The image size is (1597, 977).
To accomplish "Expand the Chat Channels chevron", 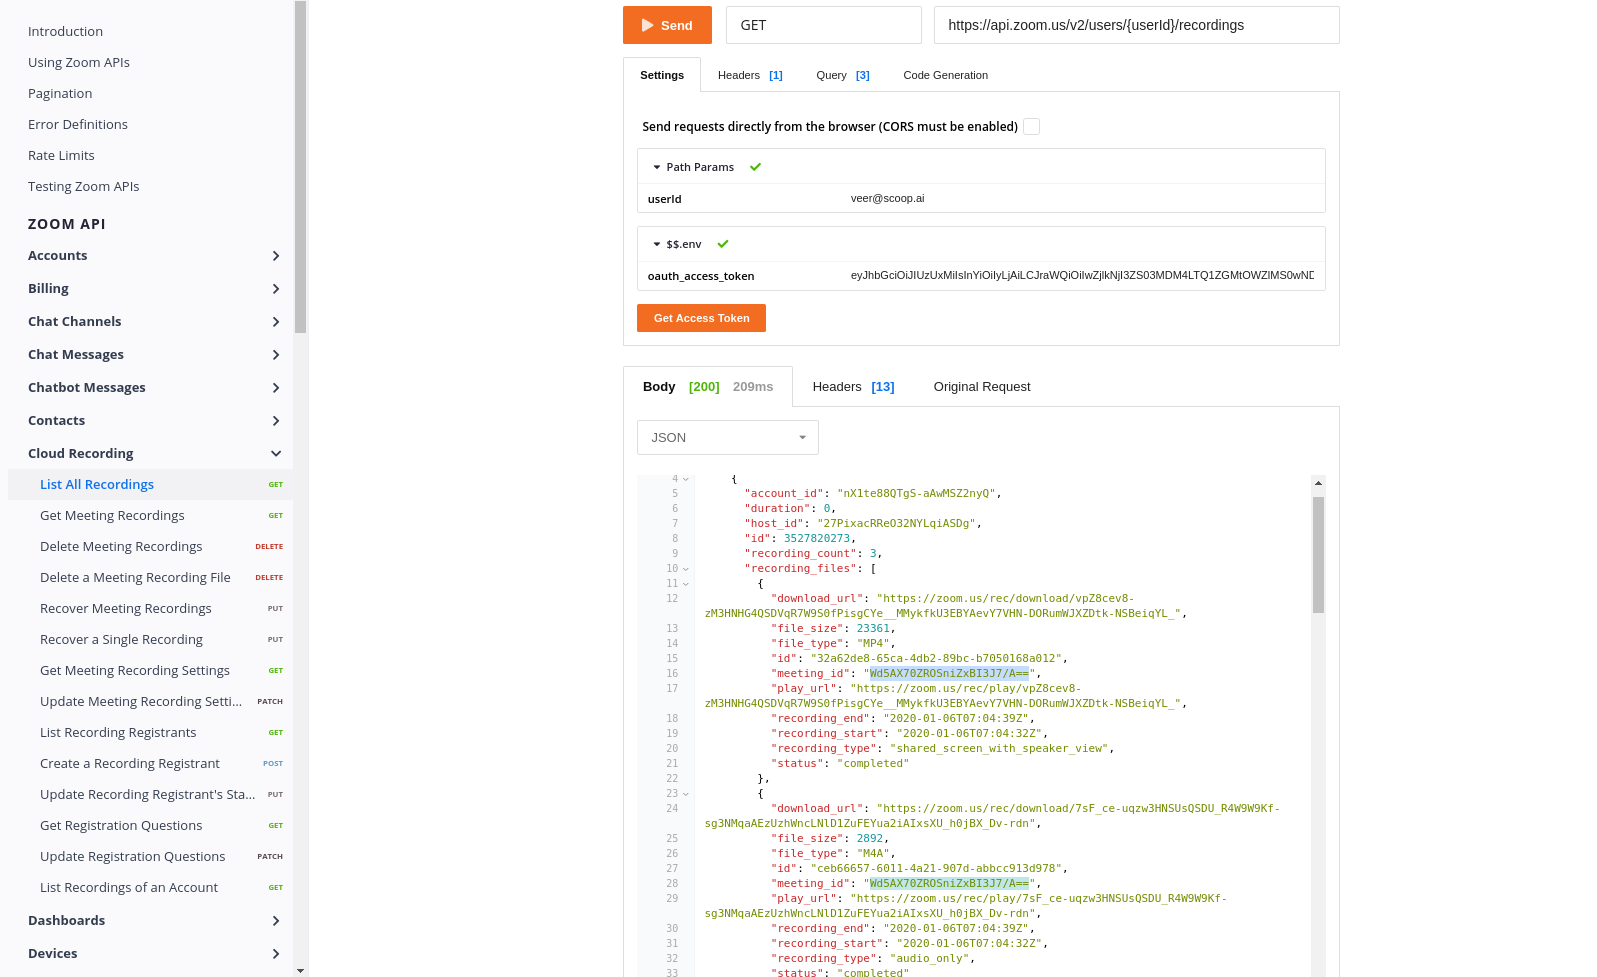I will (x=276, y=322).
